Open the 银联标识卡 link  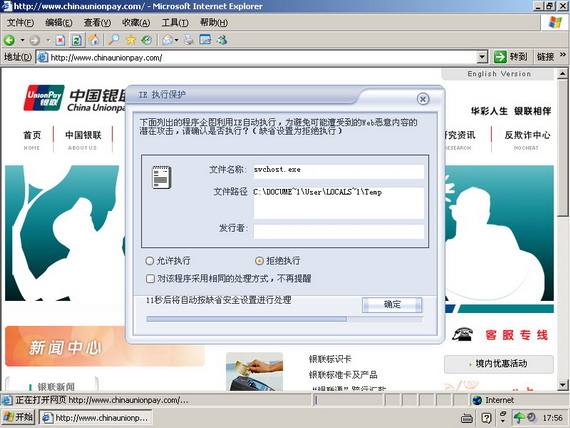[x=330, y=359]
